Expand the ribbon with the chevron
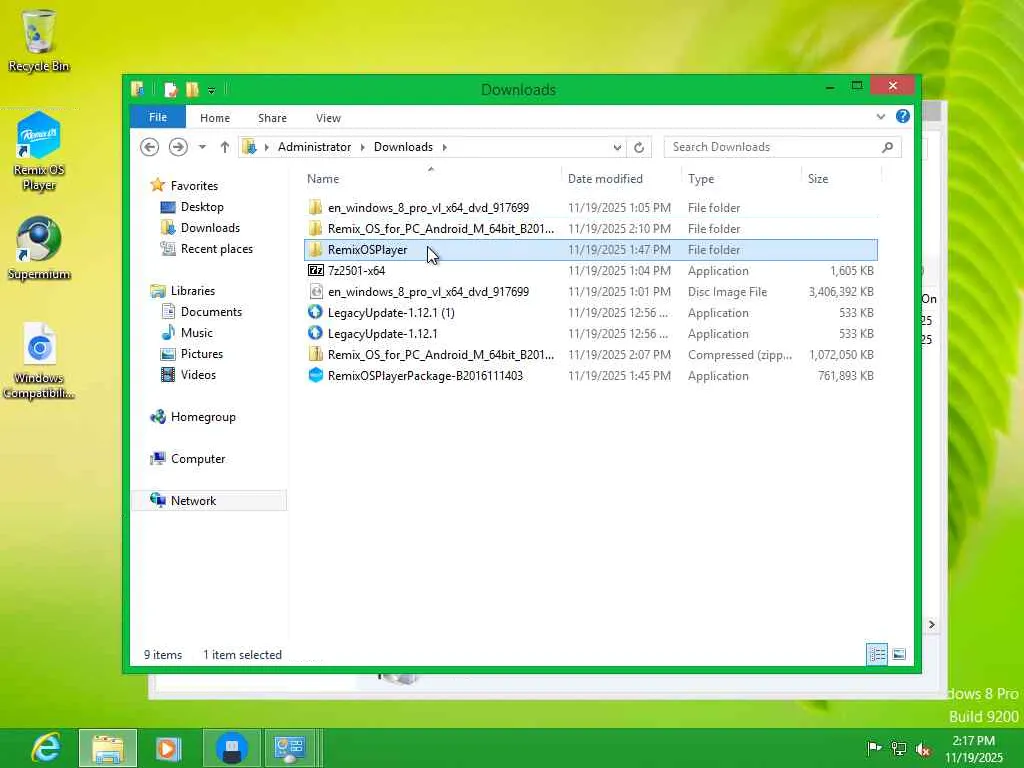The height and width of the screenshot is (768, 1024). click(880, 117)
